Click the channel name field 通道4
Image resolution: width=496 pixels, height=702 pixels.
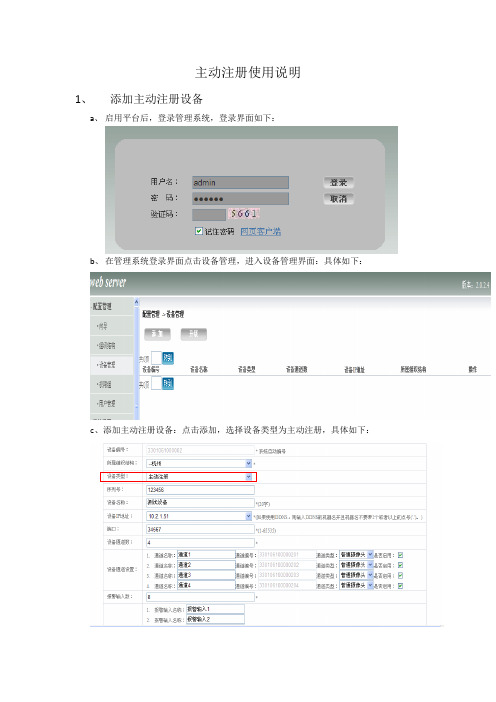[206, 585]
